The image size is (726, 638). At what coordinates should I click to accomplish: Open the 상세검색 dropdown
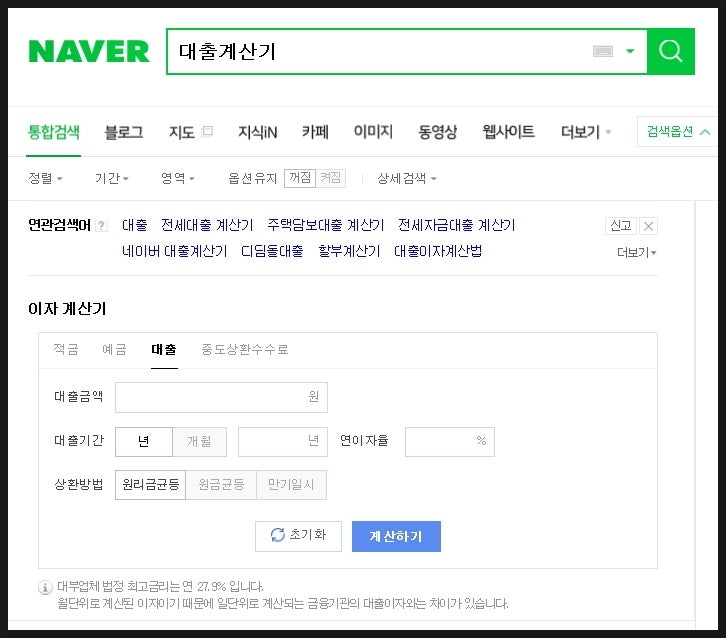[407, 178]
